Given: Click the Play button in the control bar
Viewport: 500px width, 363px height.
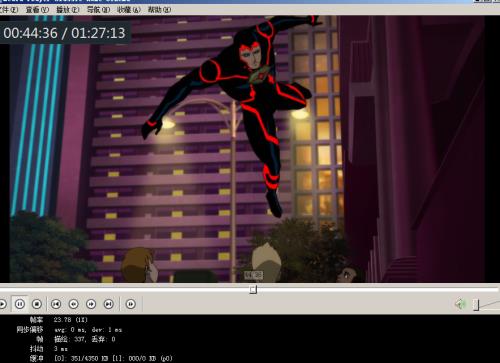Looking at the screenshot, I should pos(2,304).
